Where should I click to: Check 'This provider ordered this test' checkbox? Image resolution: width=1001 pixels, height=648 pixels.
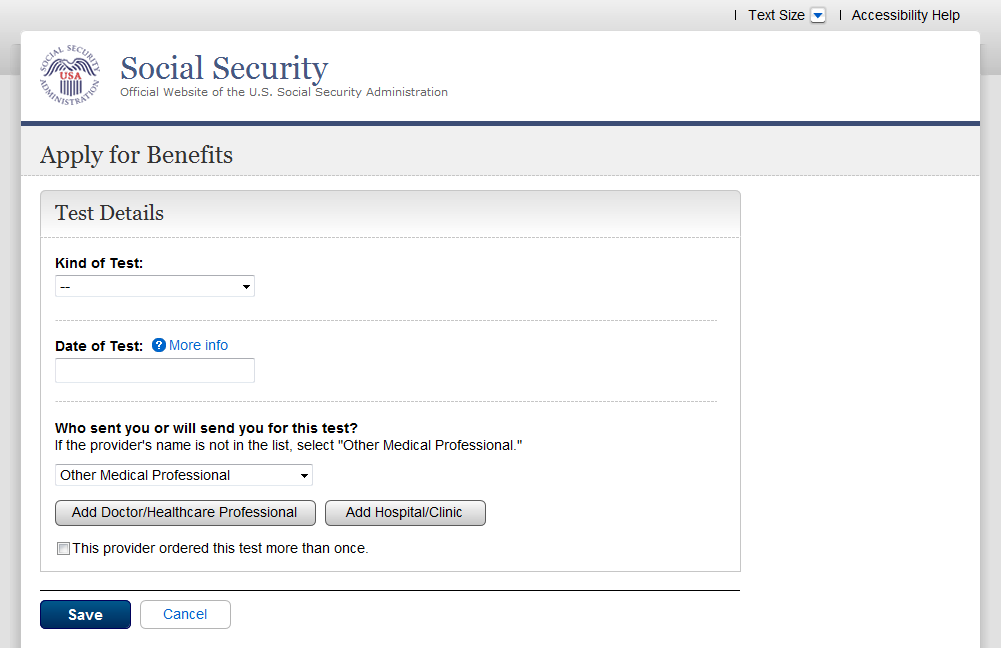(64, 549)
